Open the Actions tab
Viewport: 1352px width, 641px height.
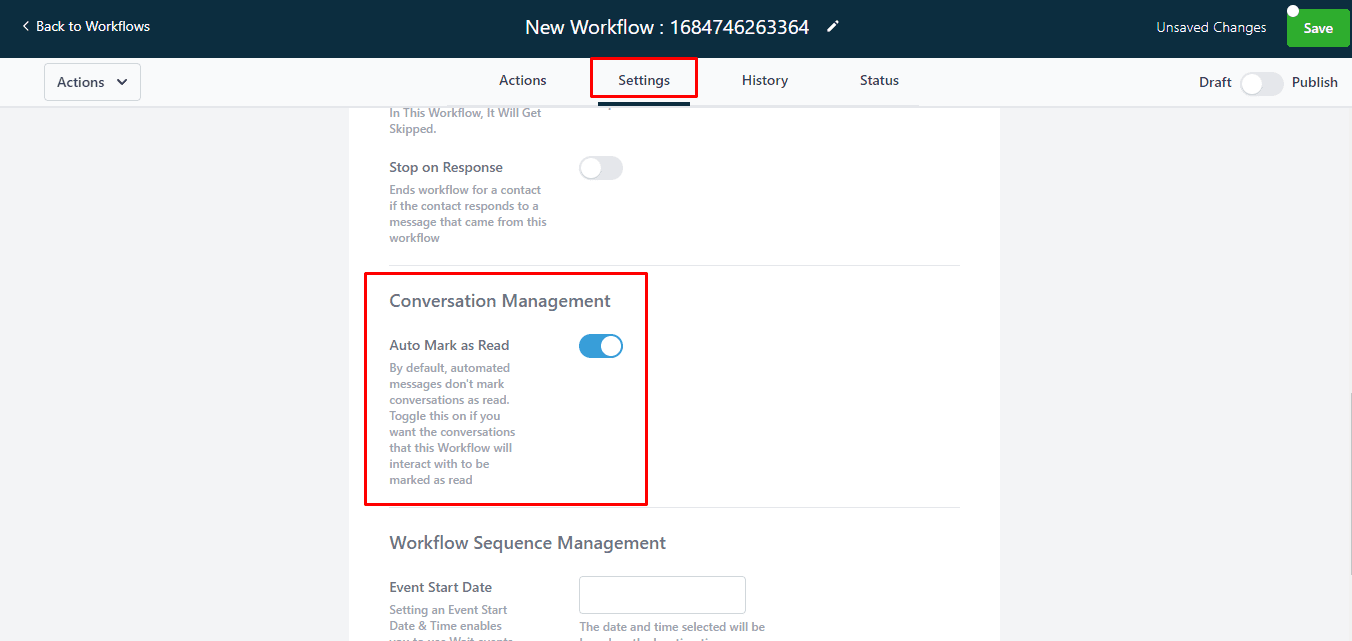(x=522, y=80)
